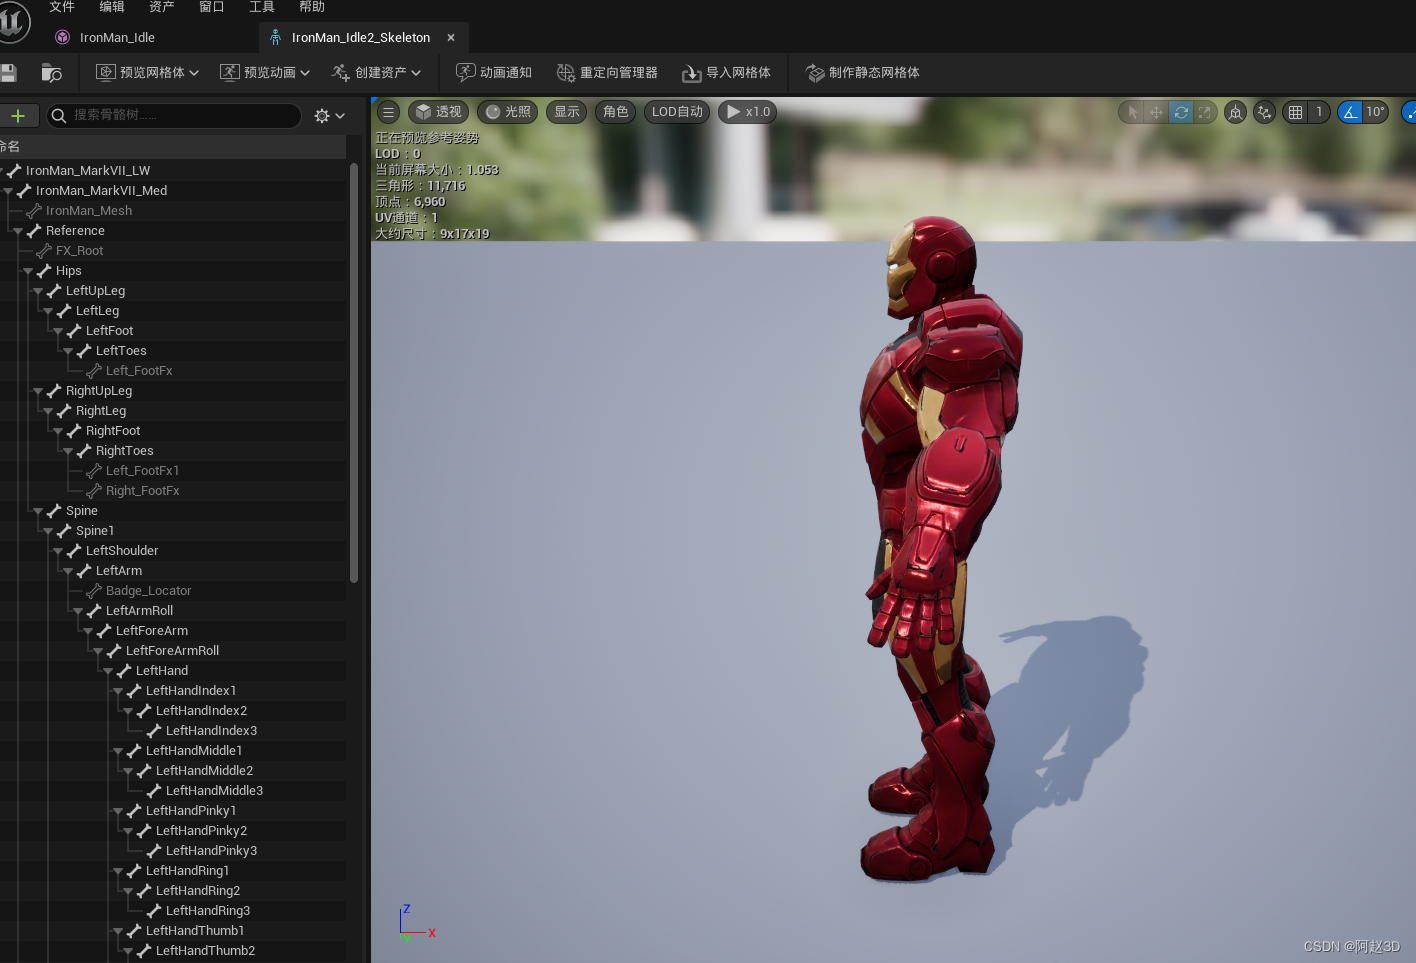The width and height of the screenshot is (1416, 963).
Task: Click the 动画通知 button
Action: pos(494,72)
